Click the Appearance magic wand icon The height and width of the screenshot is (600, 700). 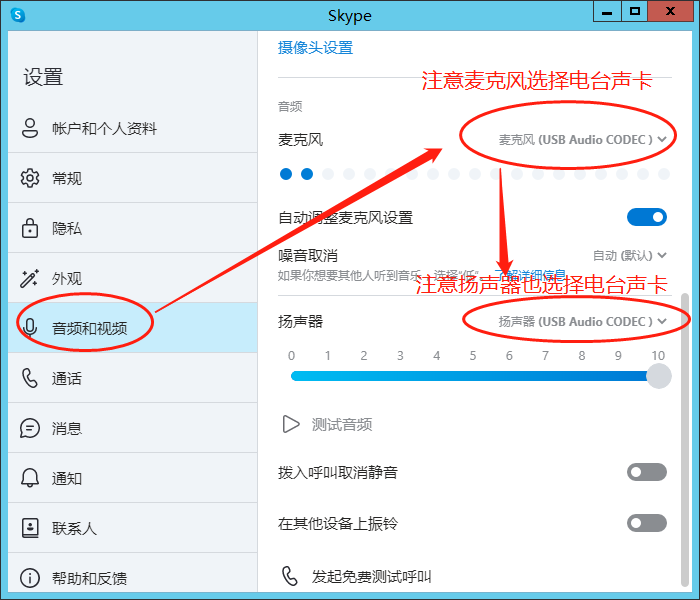click(29, 278)
